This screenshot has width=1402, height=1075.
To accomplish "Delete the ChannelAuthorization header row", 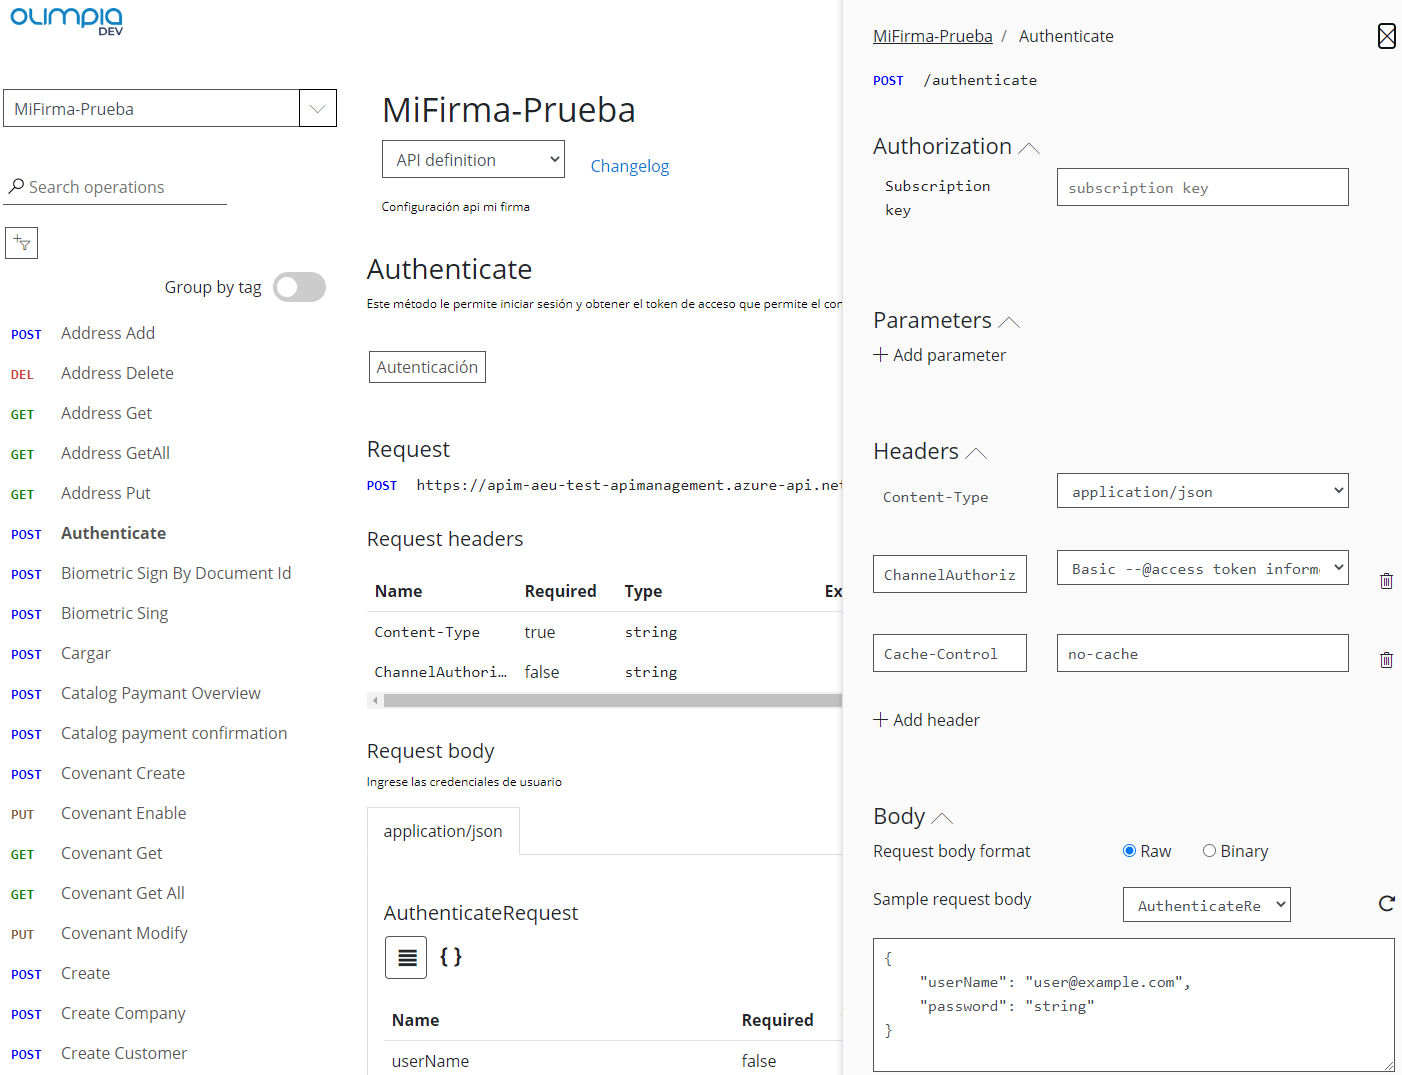I will [1386, 581].
